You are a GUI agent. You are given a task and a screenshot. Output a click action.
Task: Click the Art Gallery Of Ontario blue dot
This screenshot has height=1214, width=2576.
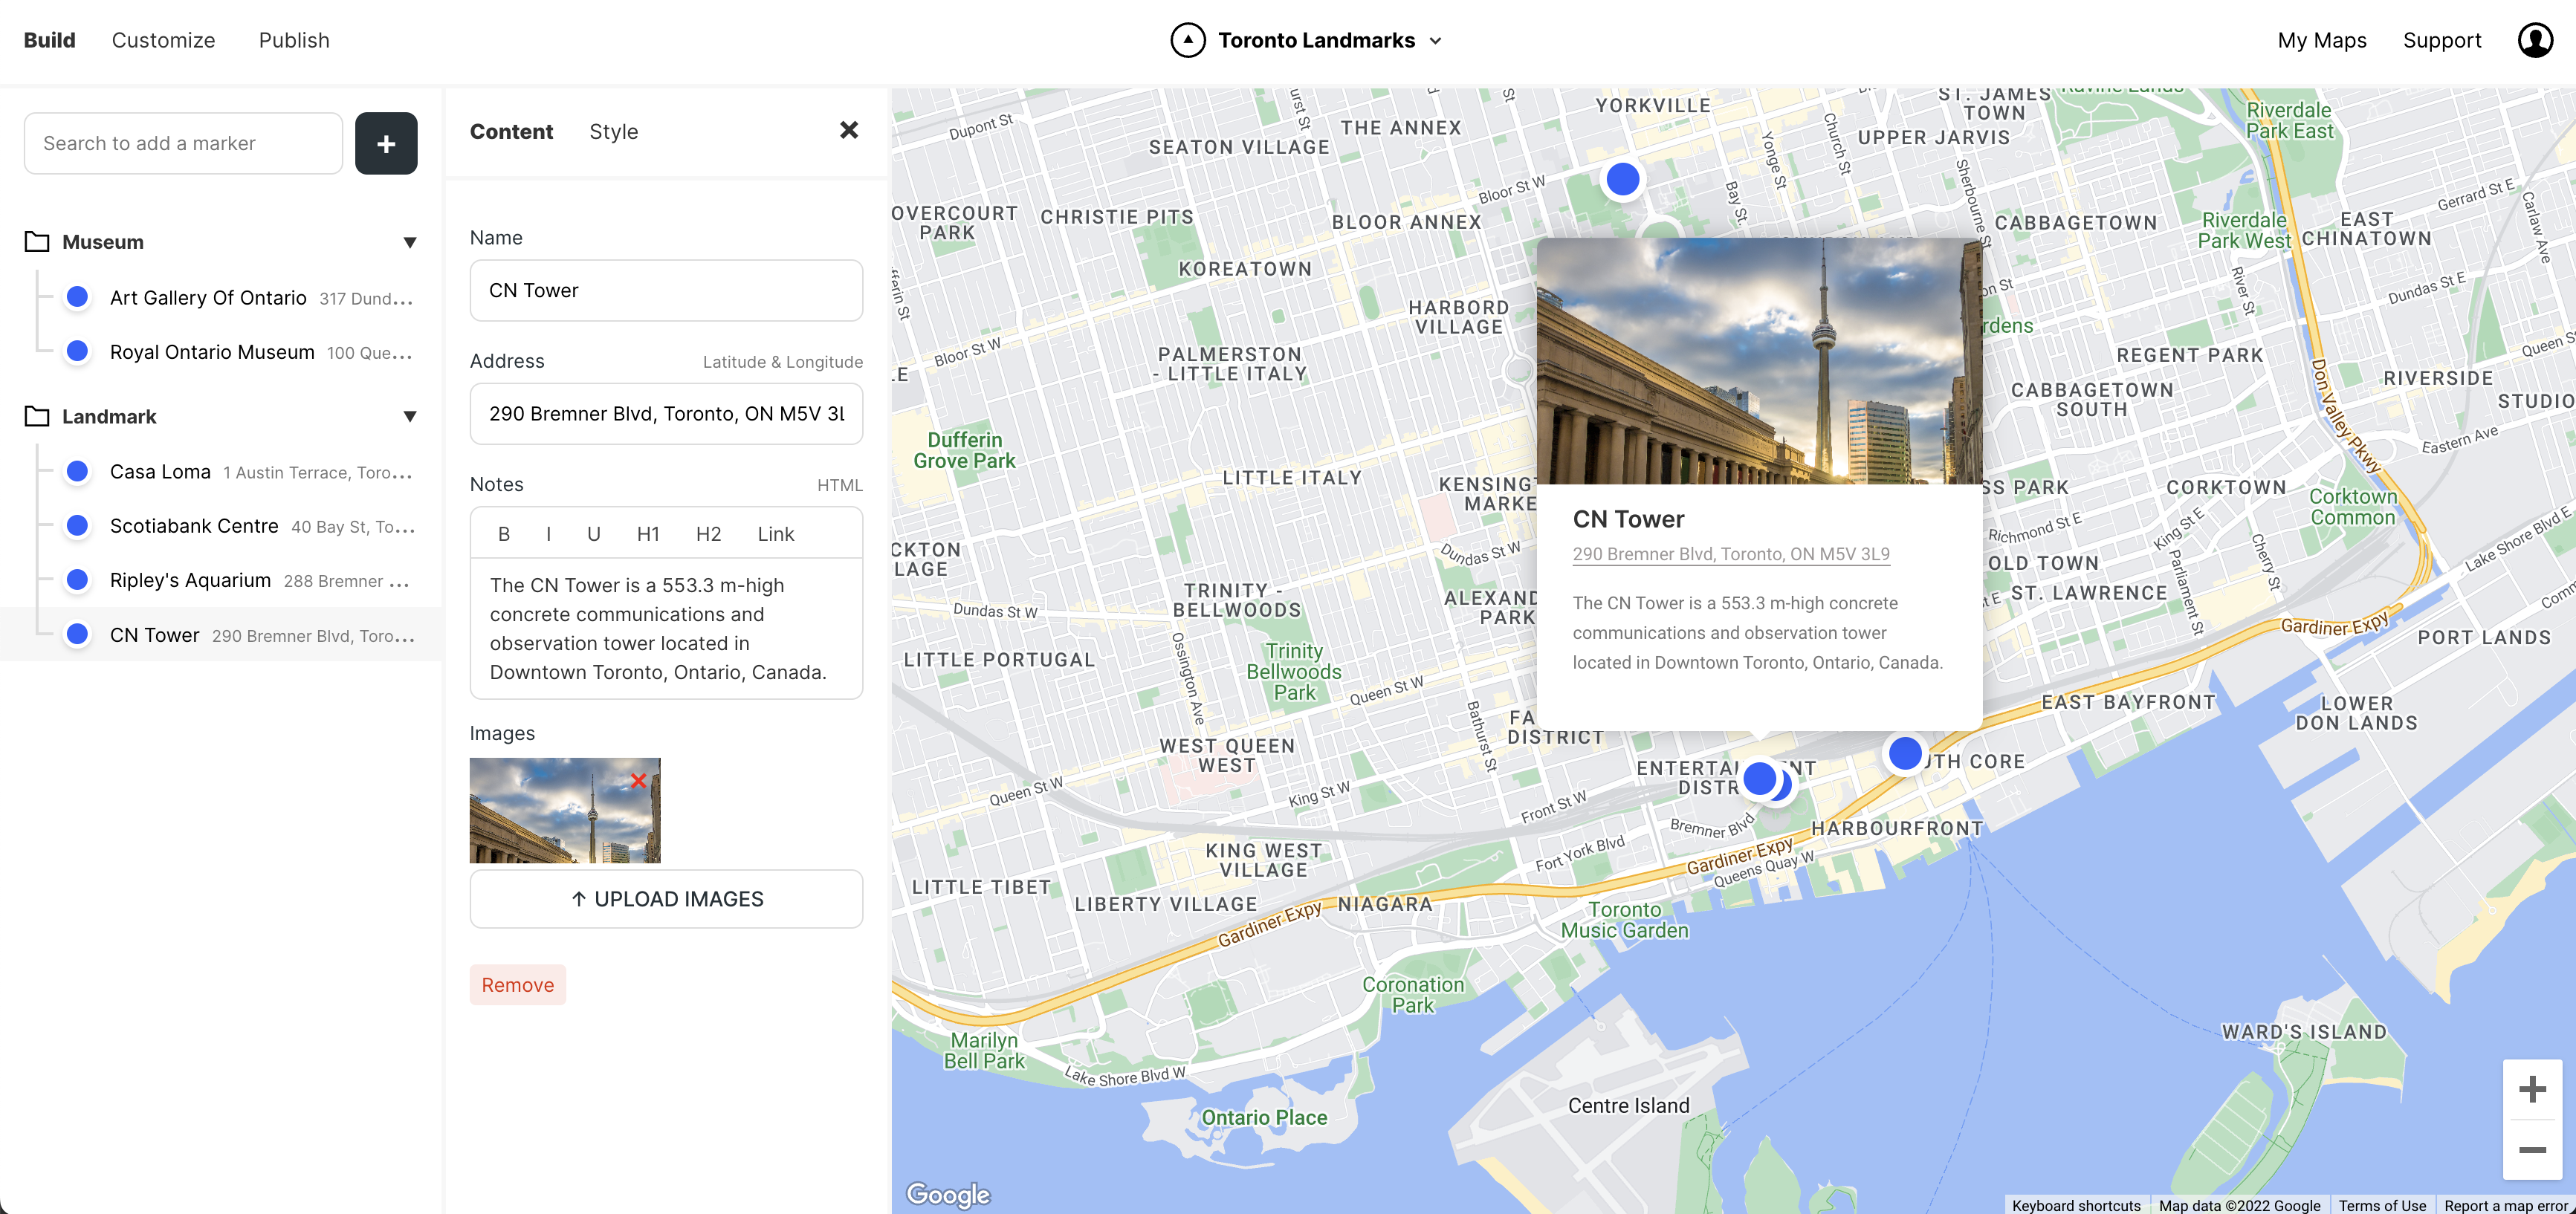point(77,297)
